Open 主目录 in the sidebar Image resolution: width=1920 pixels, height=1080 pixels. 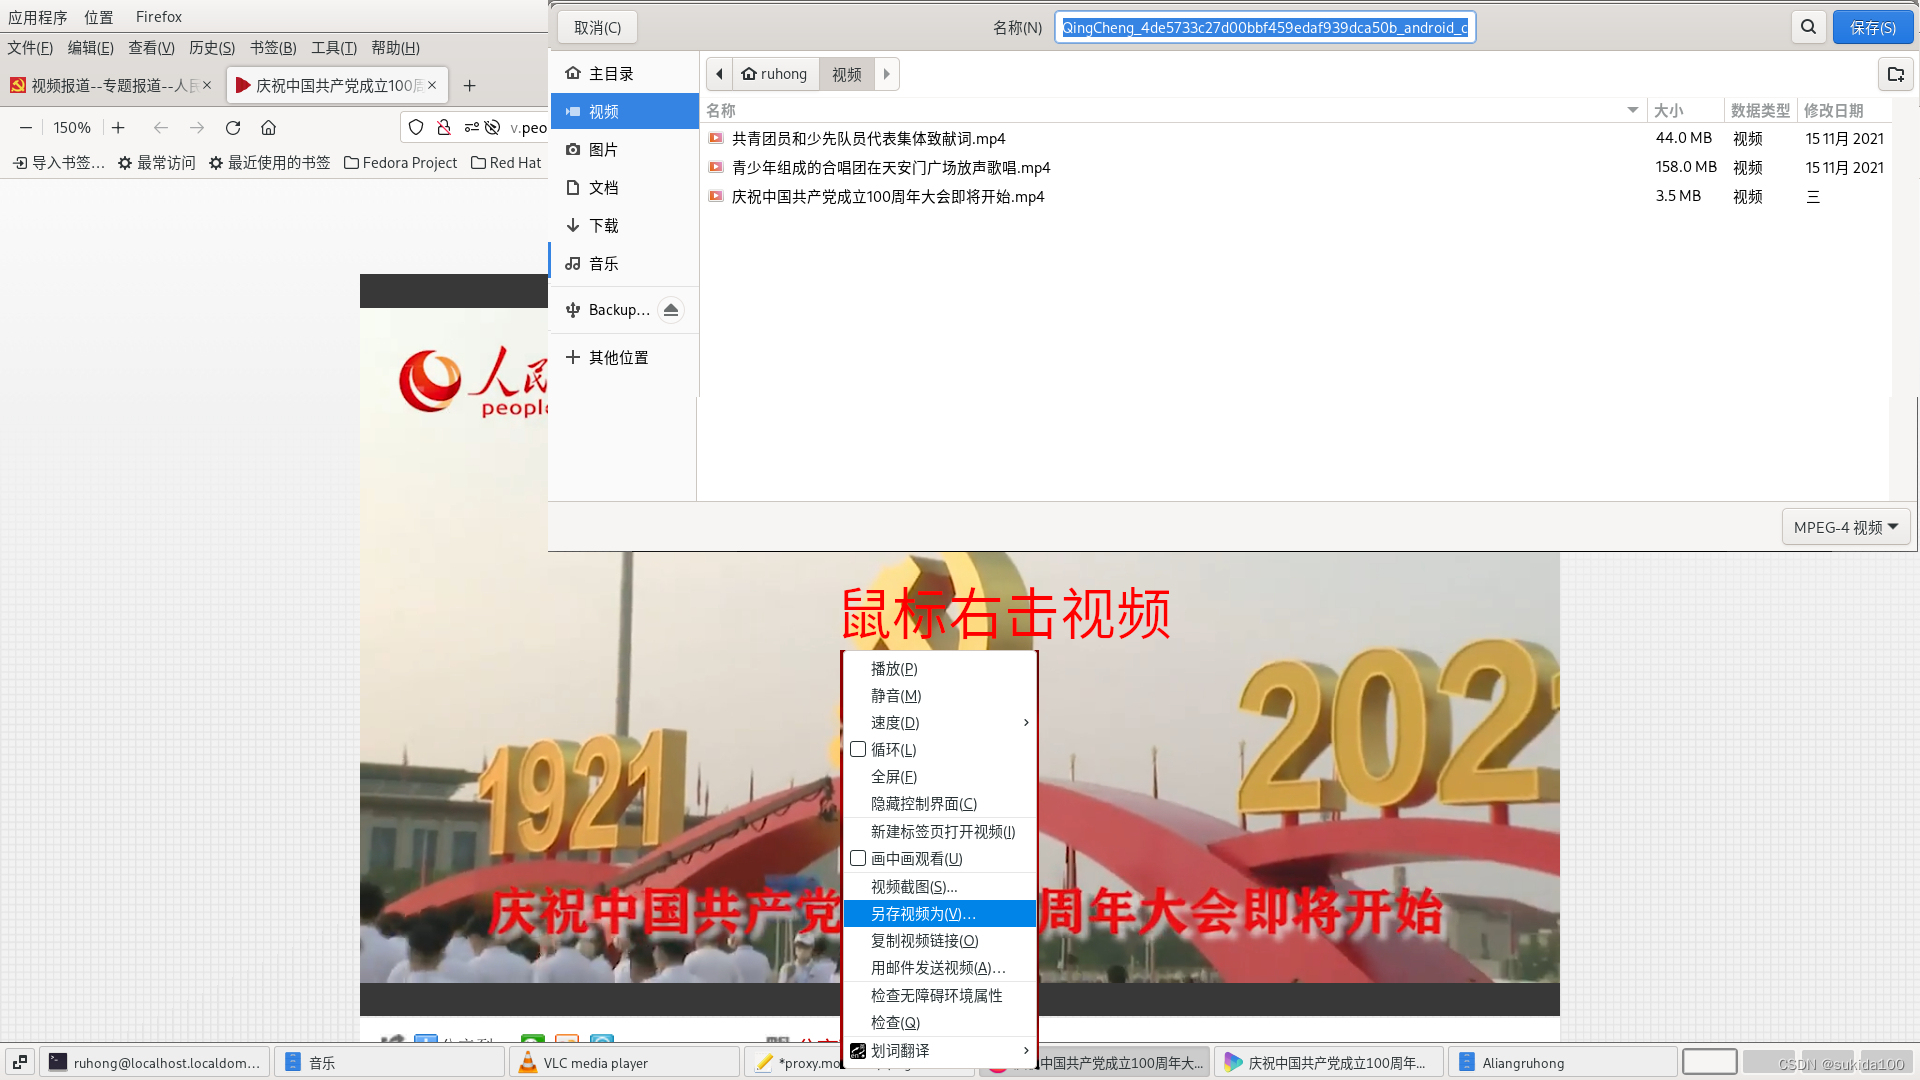point(624,74)
